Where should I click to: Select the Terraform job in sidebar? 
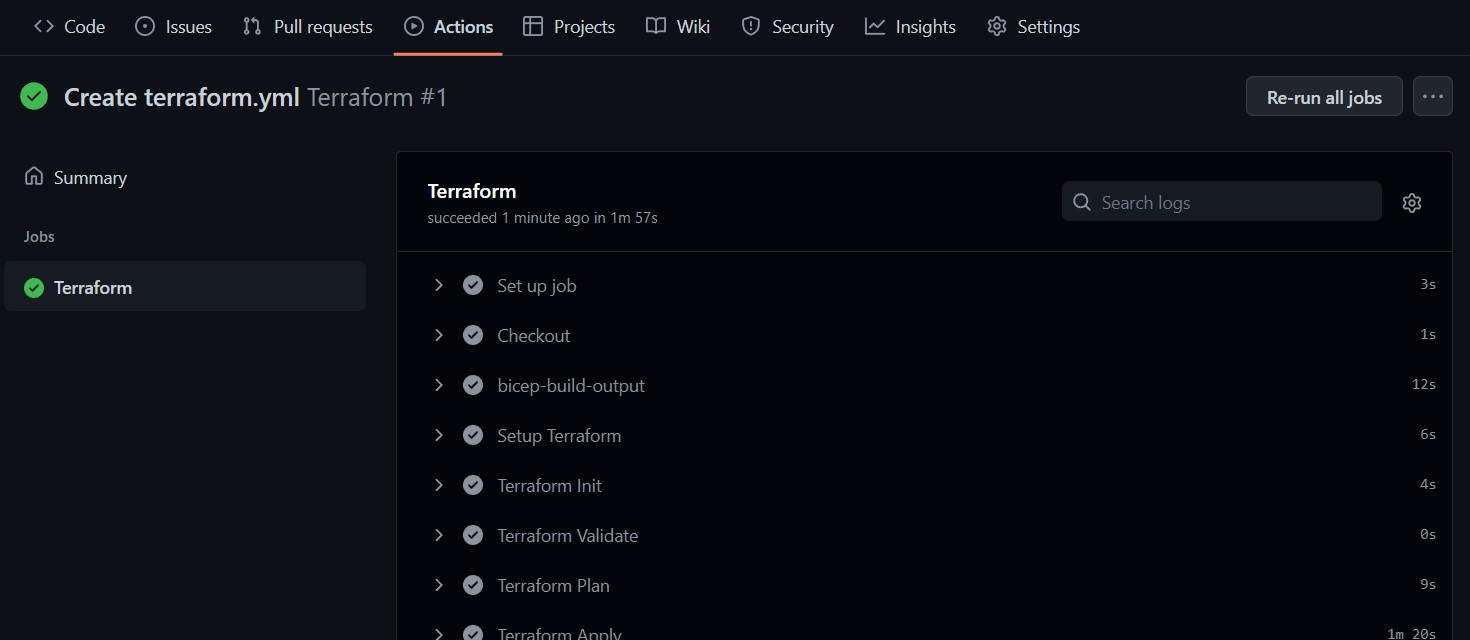coord(185,287)
